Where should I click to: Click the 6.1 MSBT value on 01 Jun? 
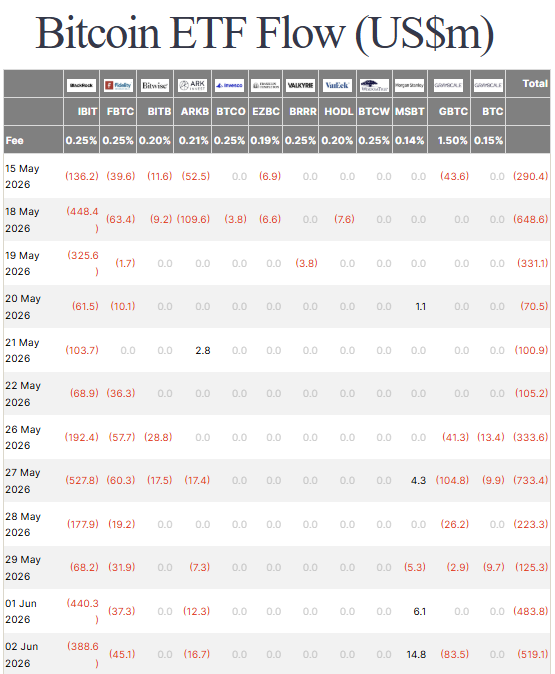tap(420, 612)
